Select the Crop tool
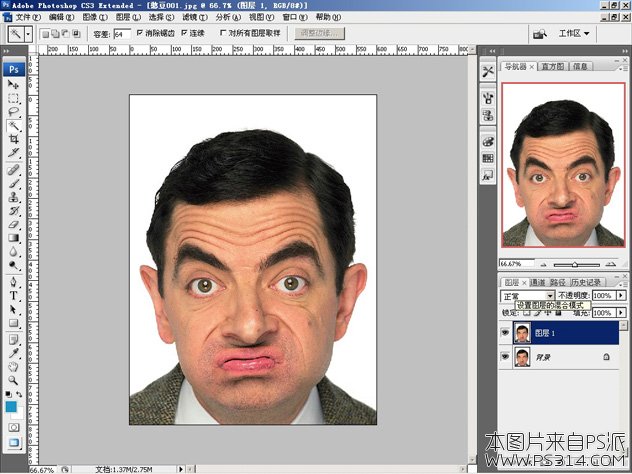This screenshot has height=474, width=632. tap(14, 140)
